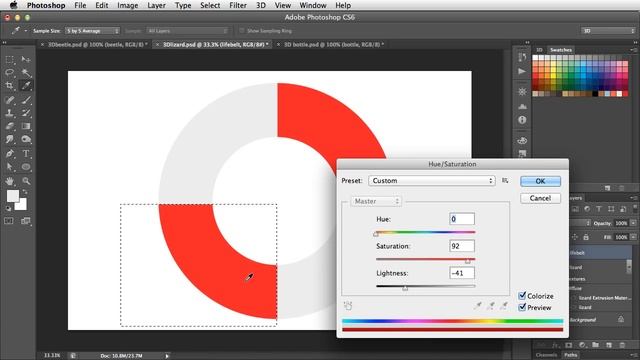Swap foreground and background colors

[25, 192]
